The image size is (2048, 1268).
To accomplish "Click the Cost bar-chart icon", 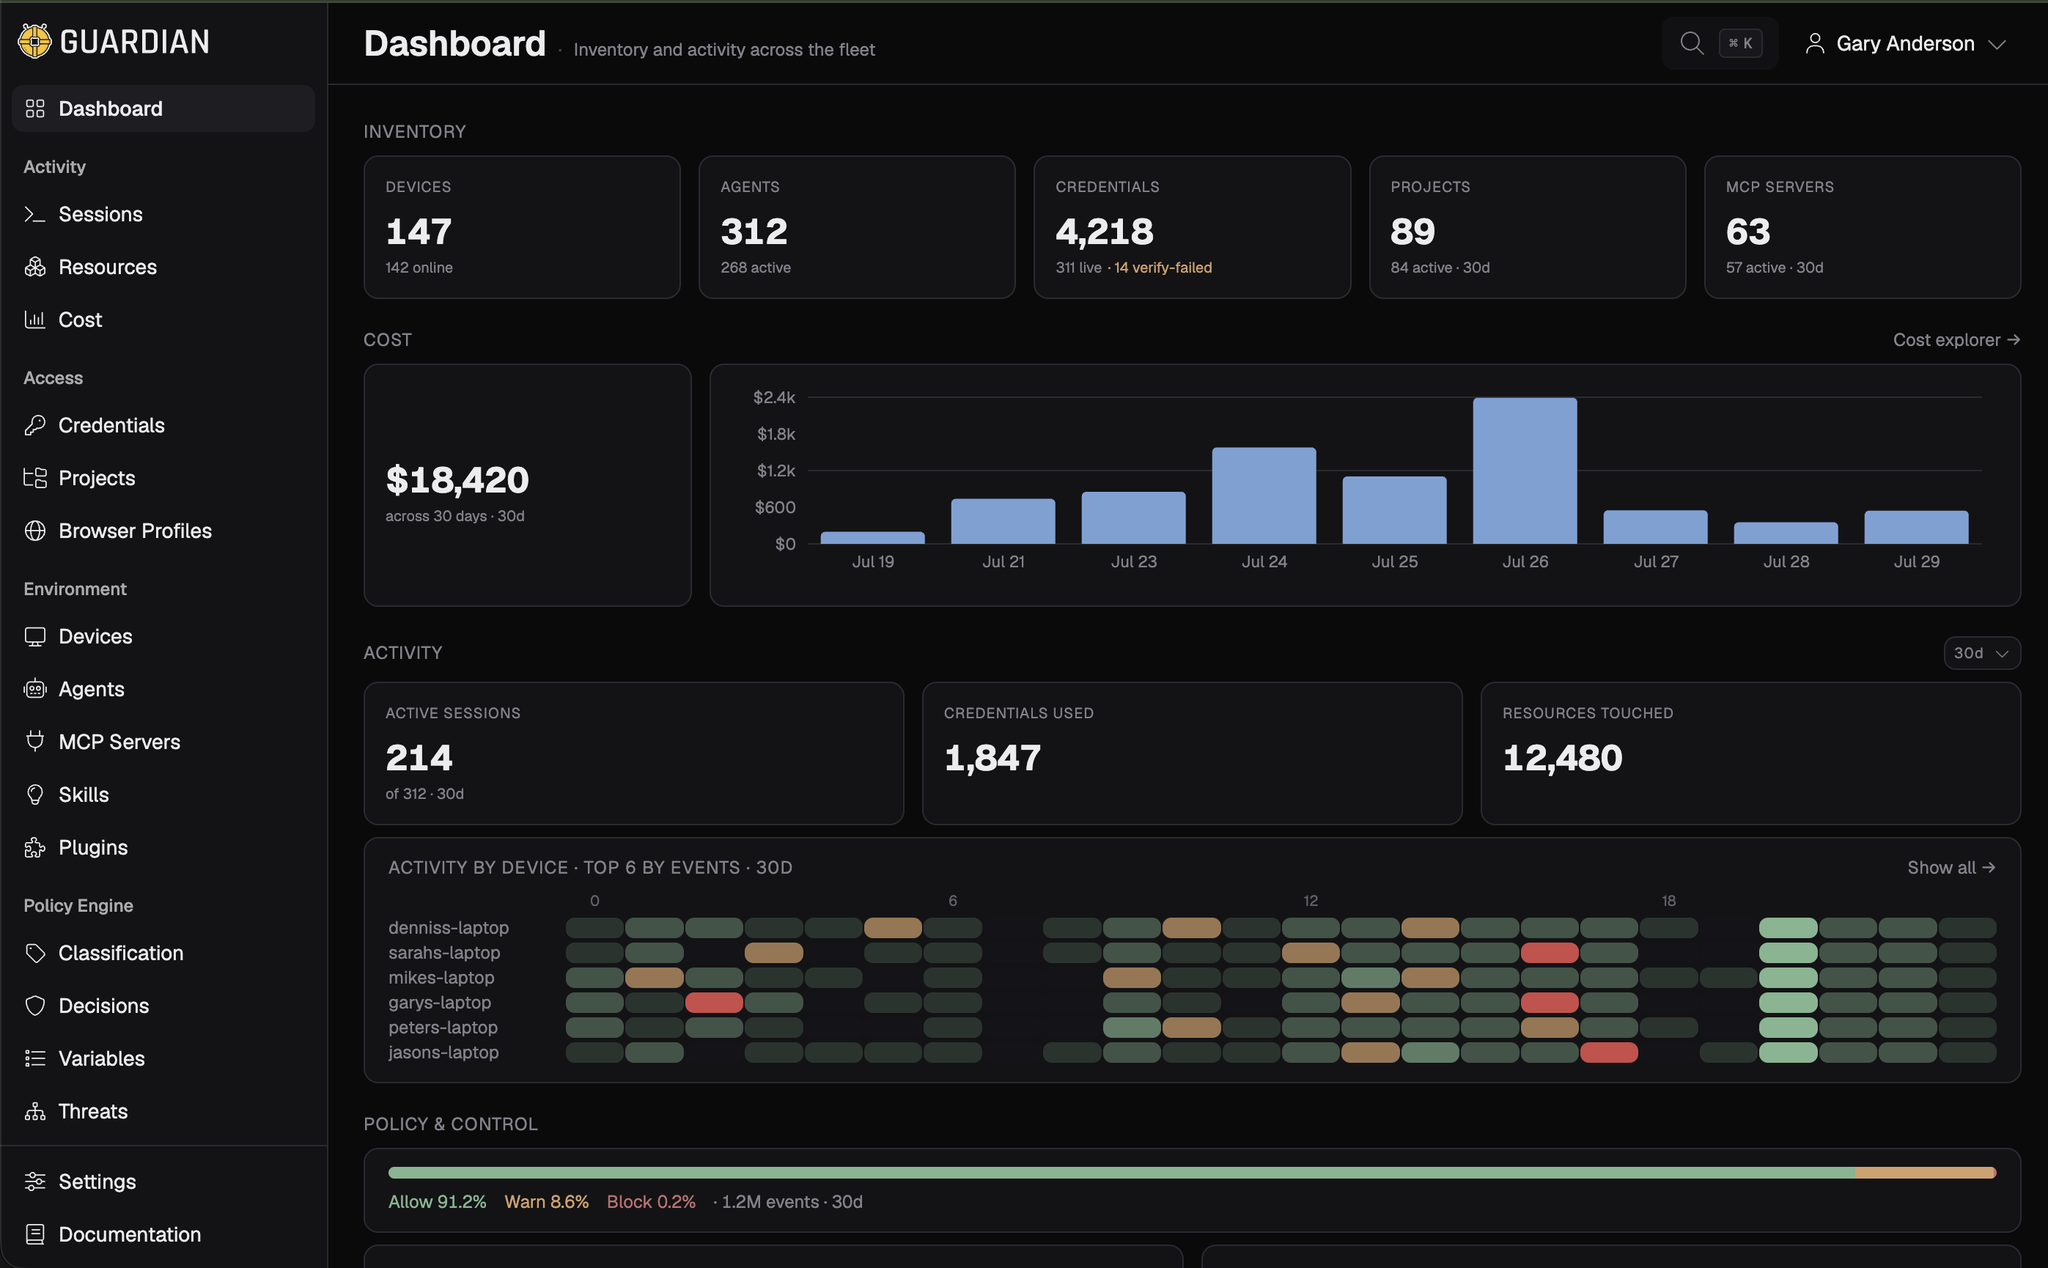I will (x=35, y=320).
